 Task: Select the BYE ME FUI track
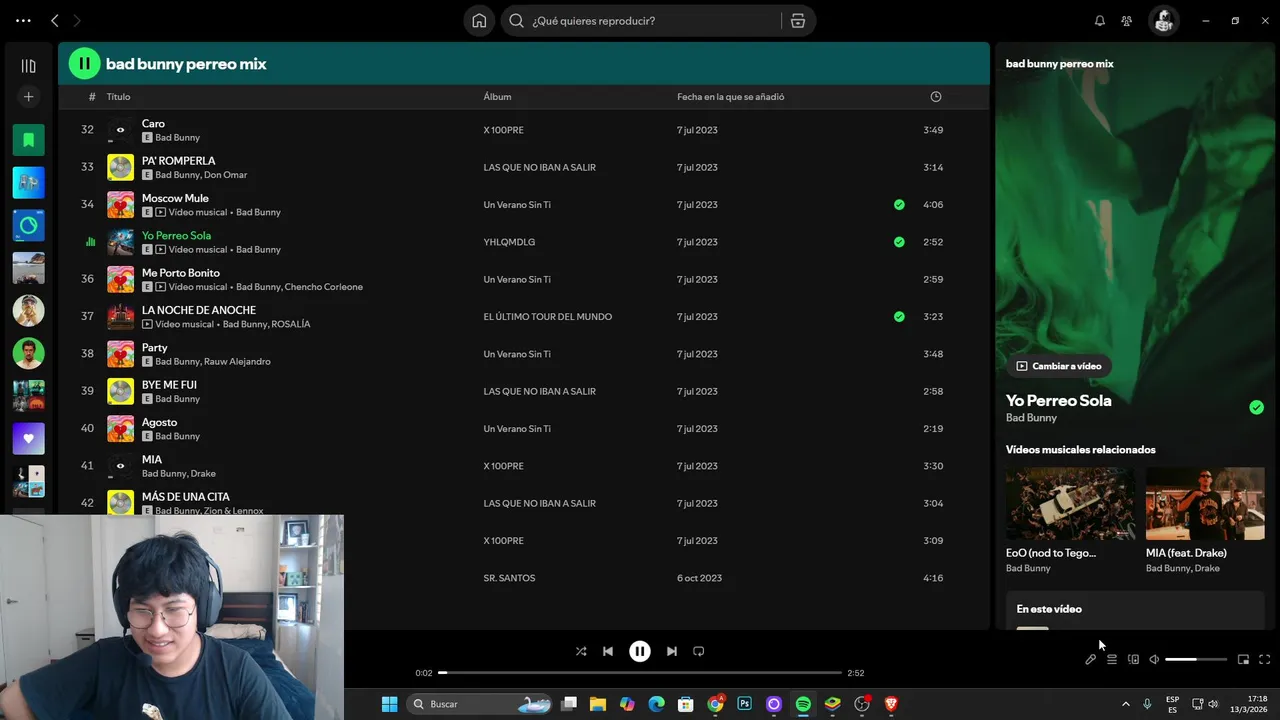tap(169, 385)
